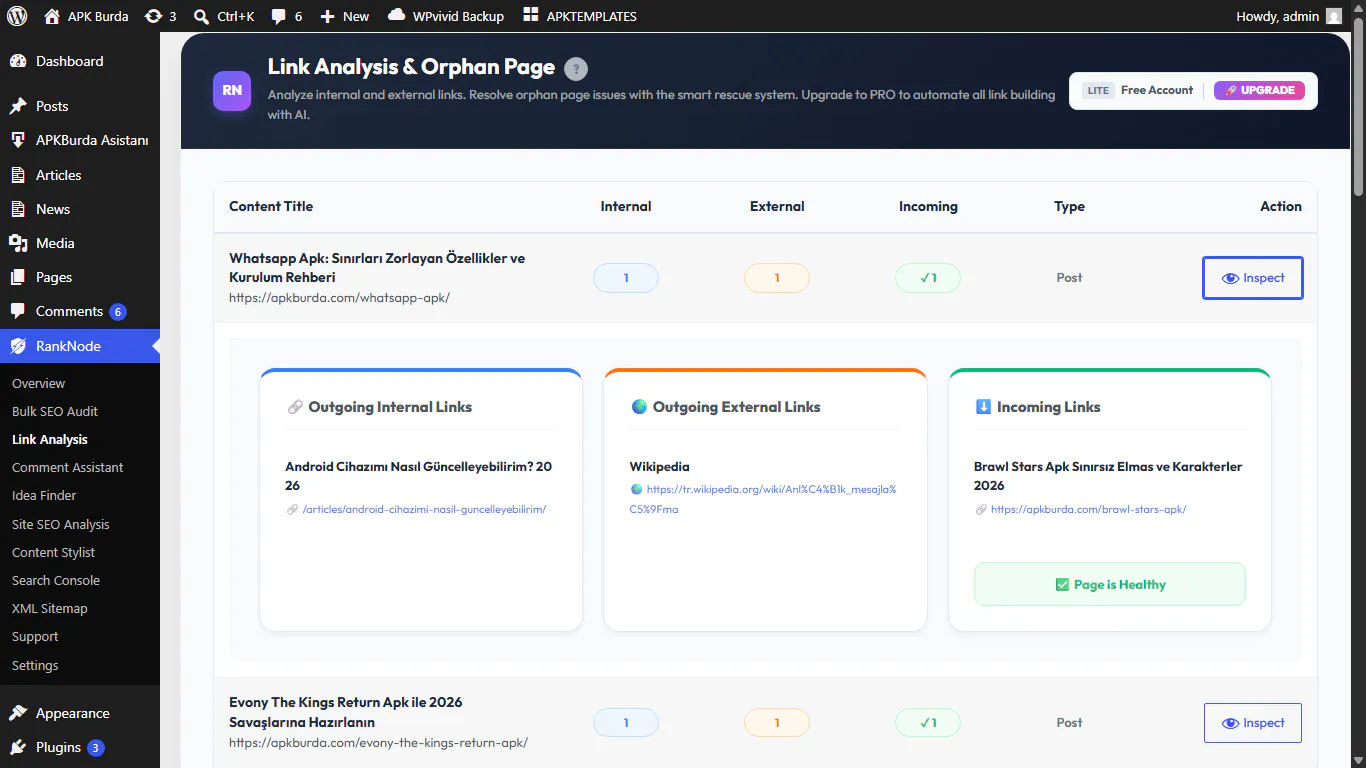
Task: Click the Internal count badge for Whatsapp Apk
Action: 626,278
